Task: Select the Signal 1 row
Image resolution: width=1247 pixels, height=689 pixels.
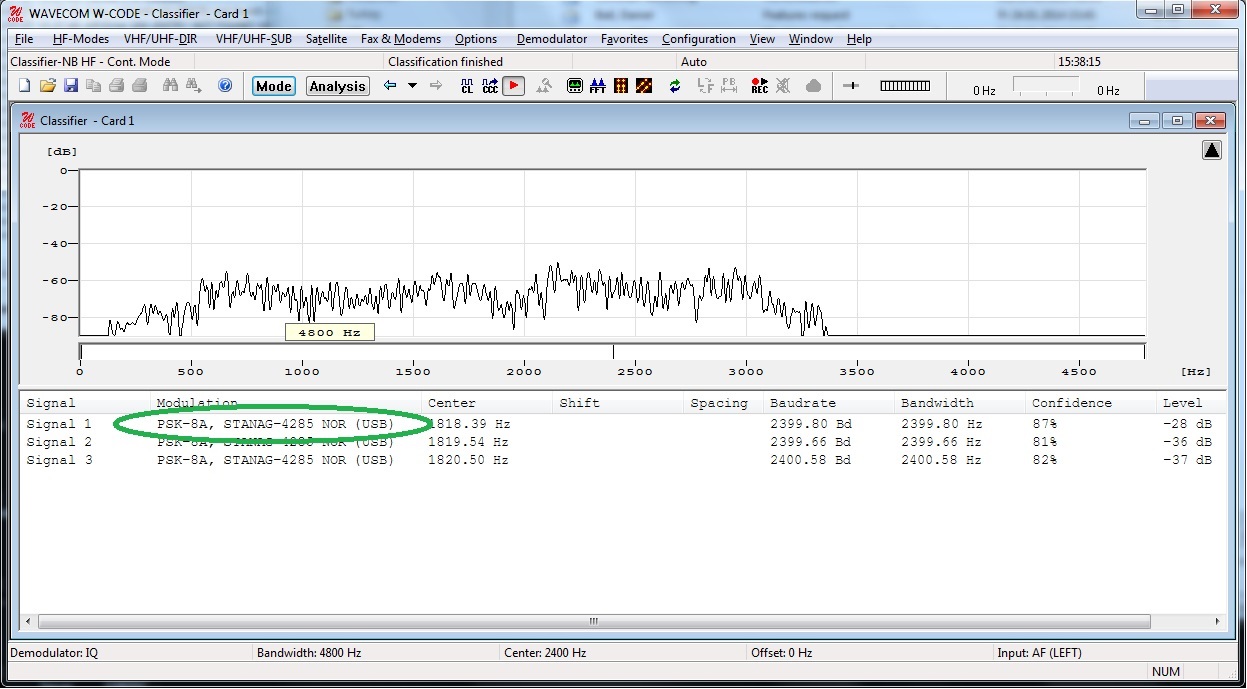Action: (622, 424)
